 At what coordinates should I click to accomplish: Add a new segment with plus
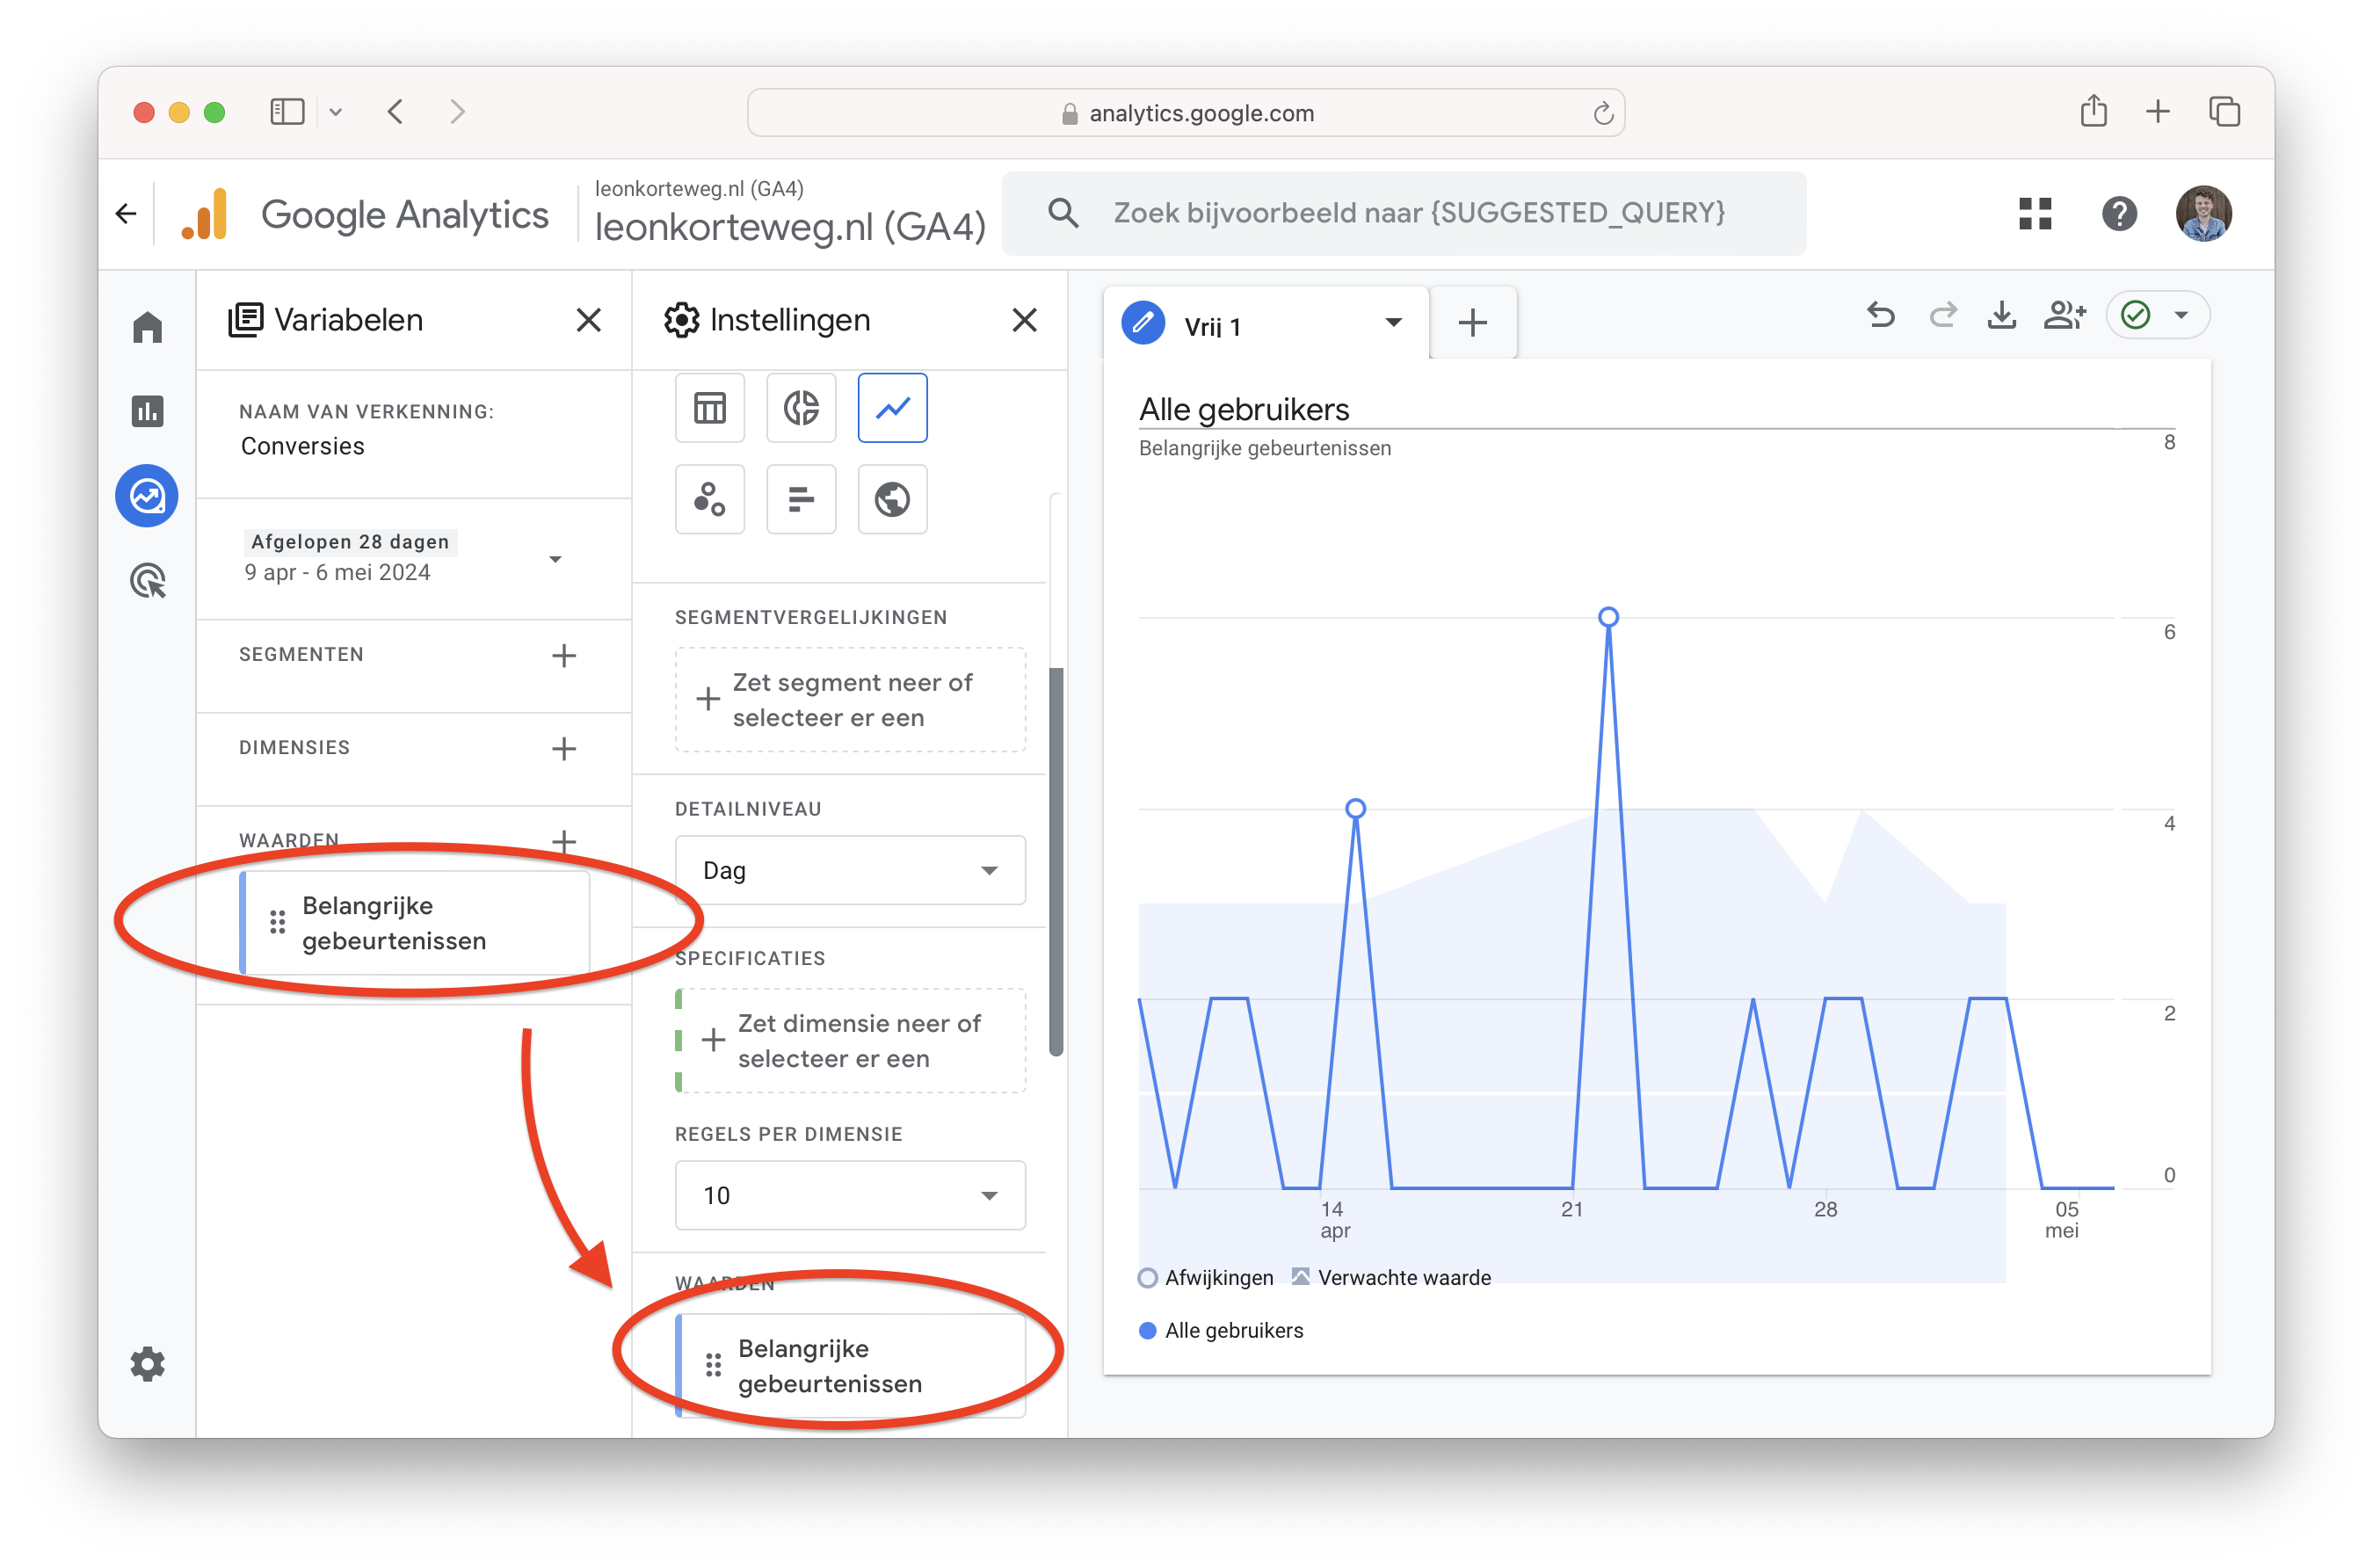click(564, 655)
